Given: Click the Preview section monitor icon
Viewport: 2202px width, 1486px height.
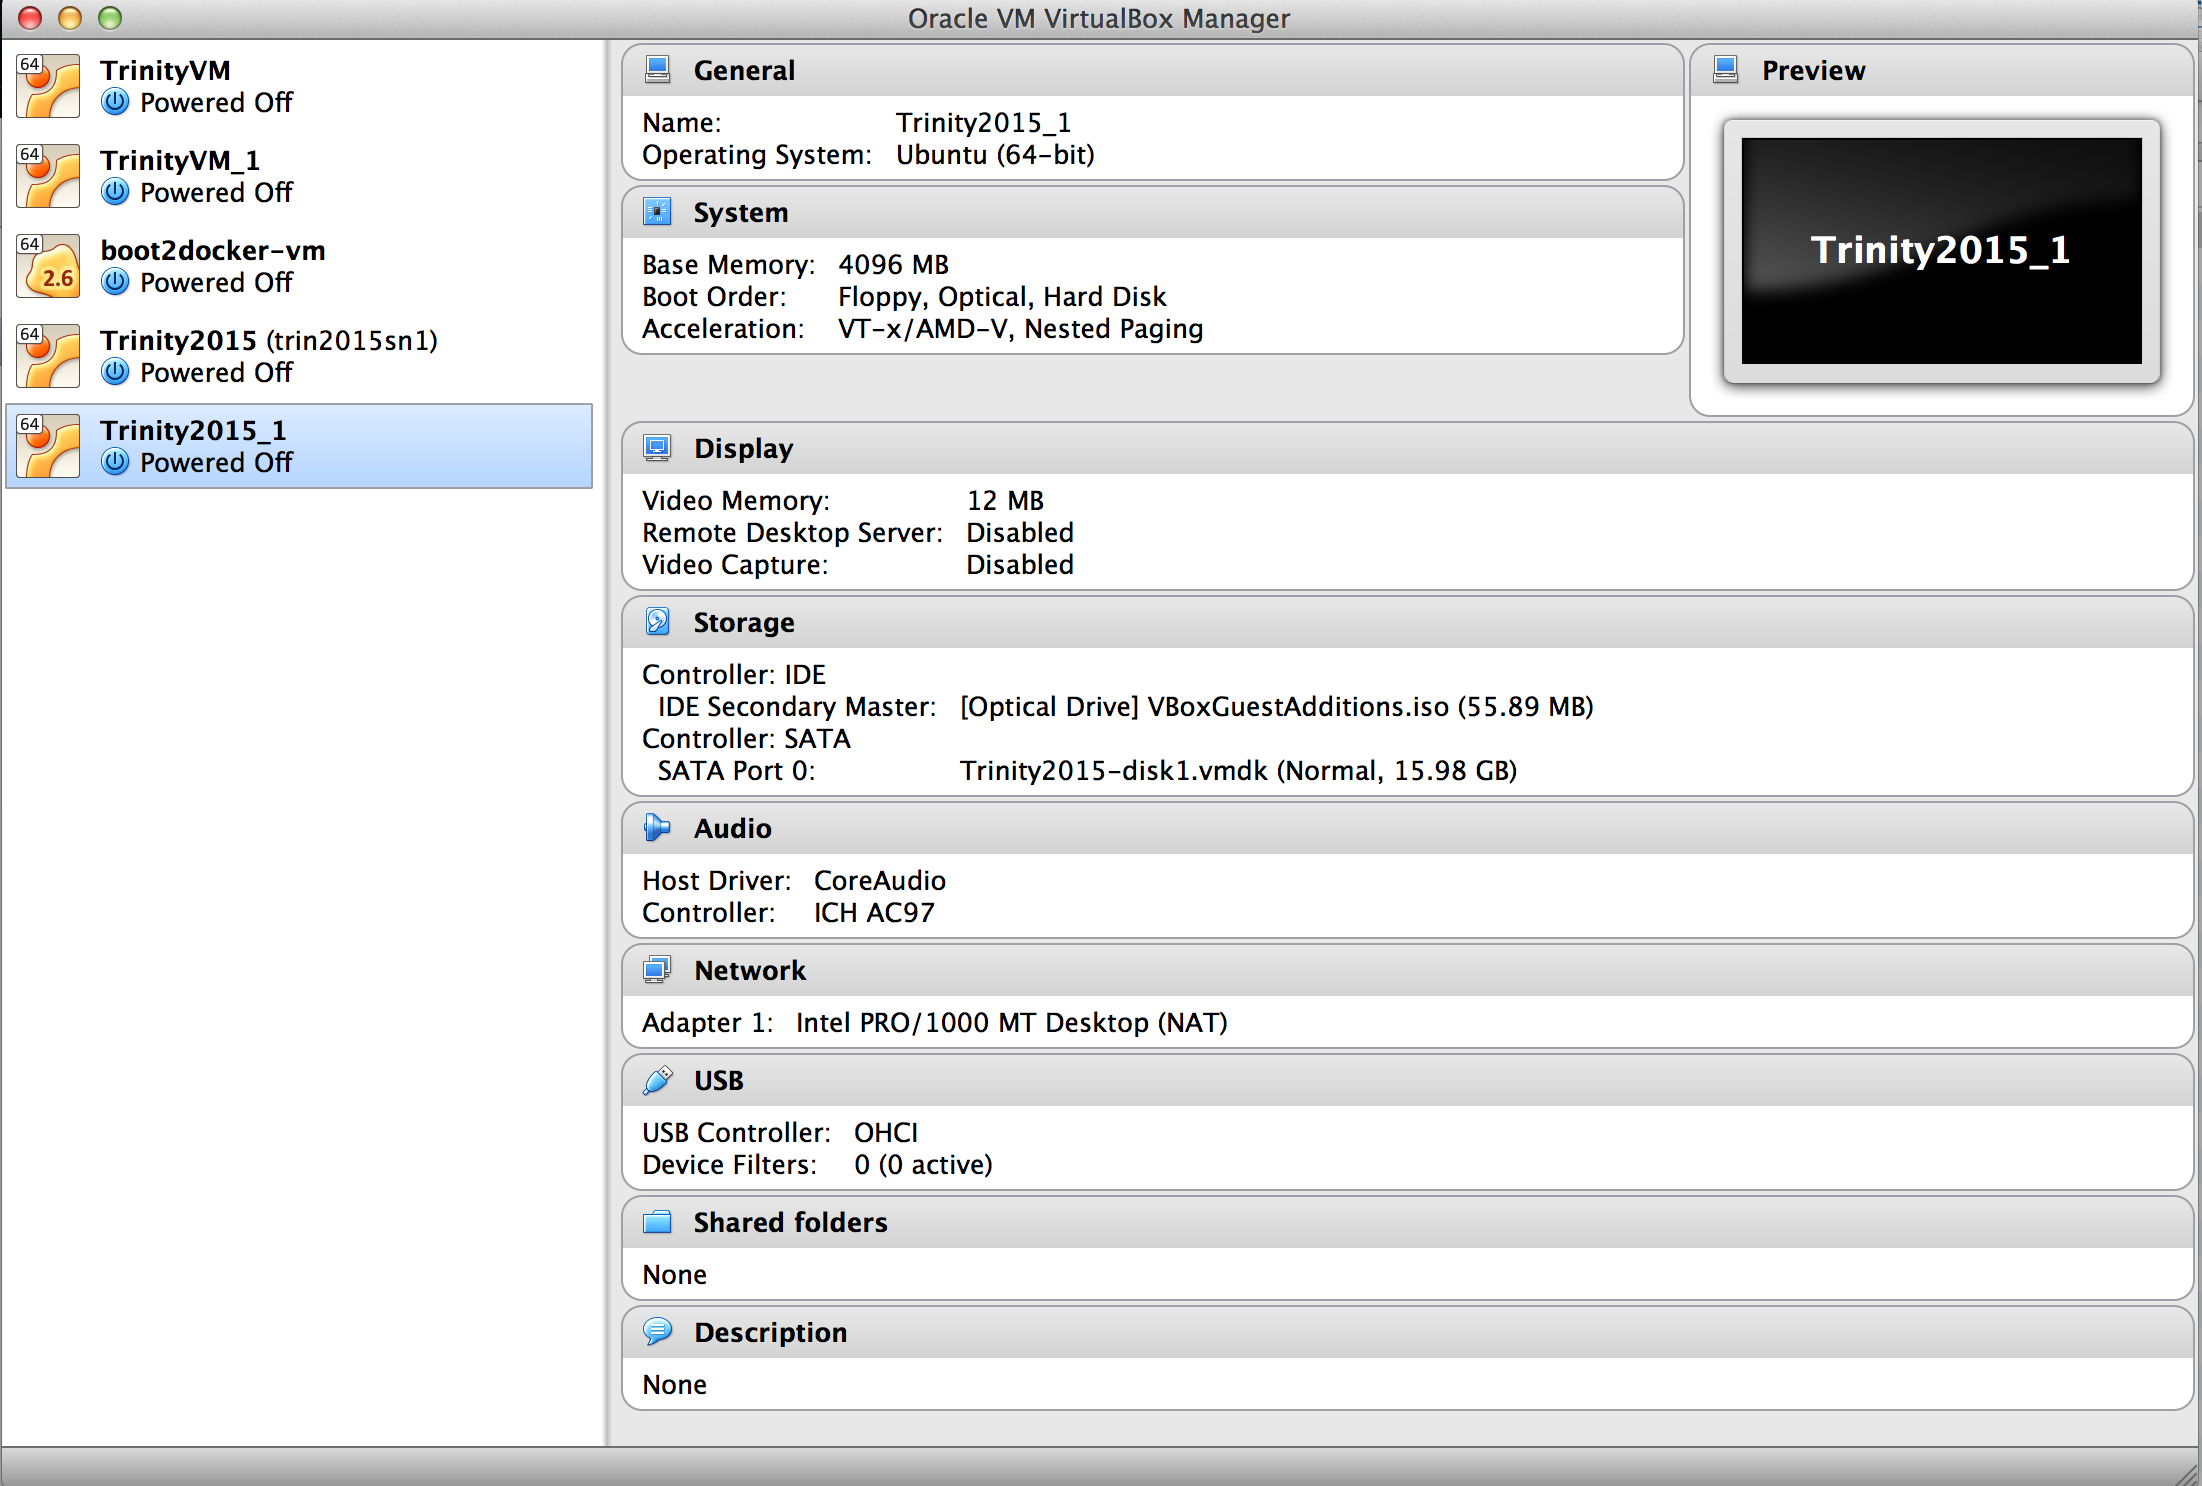Looking at the screenshot, I should click(1725, 70).
